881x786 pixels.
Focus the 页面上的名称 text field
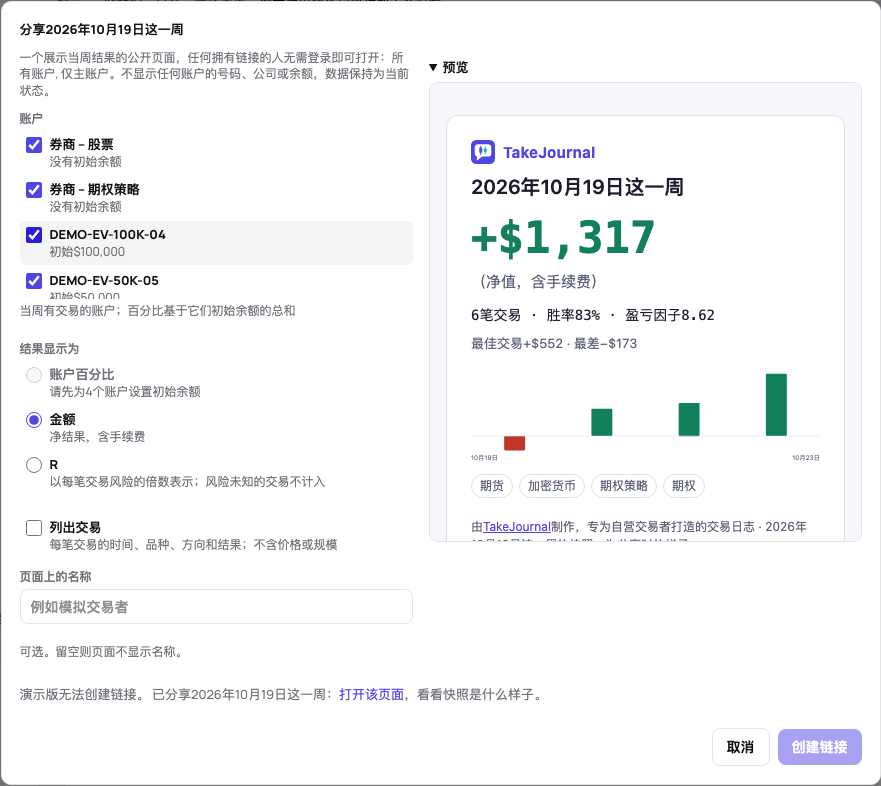point(216,607)
